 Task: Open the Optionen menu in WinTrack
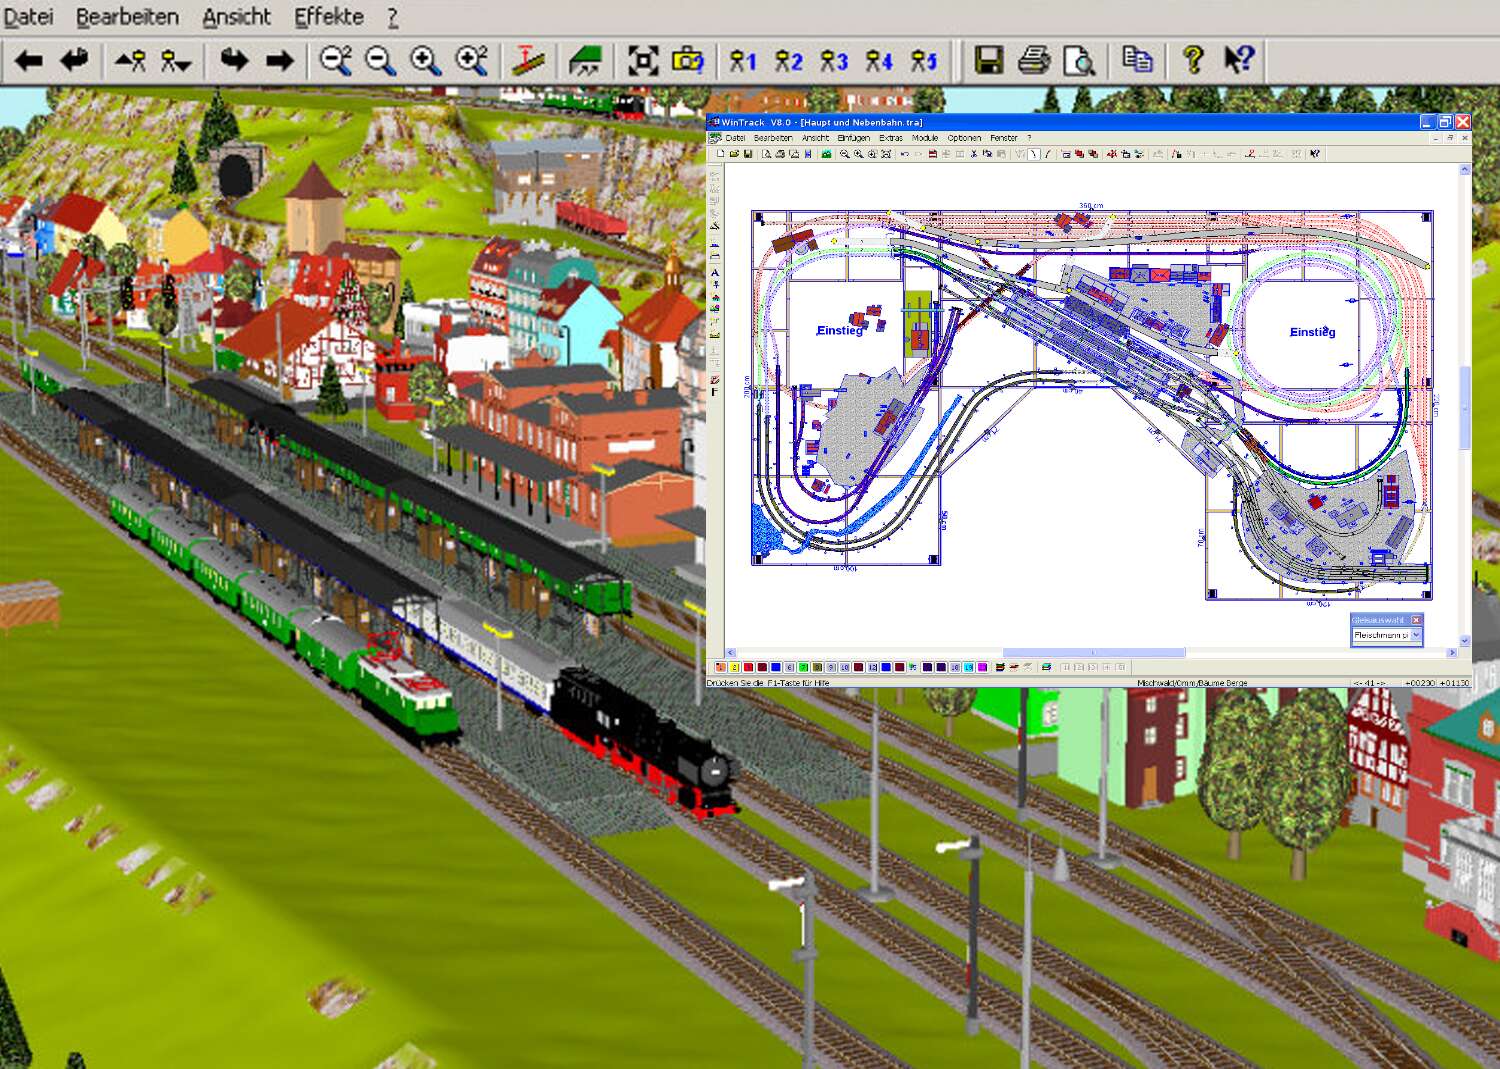coord(962,138)
